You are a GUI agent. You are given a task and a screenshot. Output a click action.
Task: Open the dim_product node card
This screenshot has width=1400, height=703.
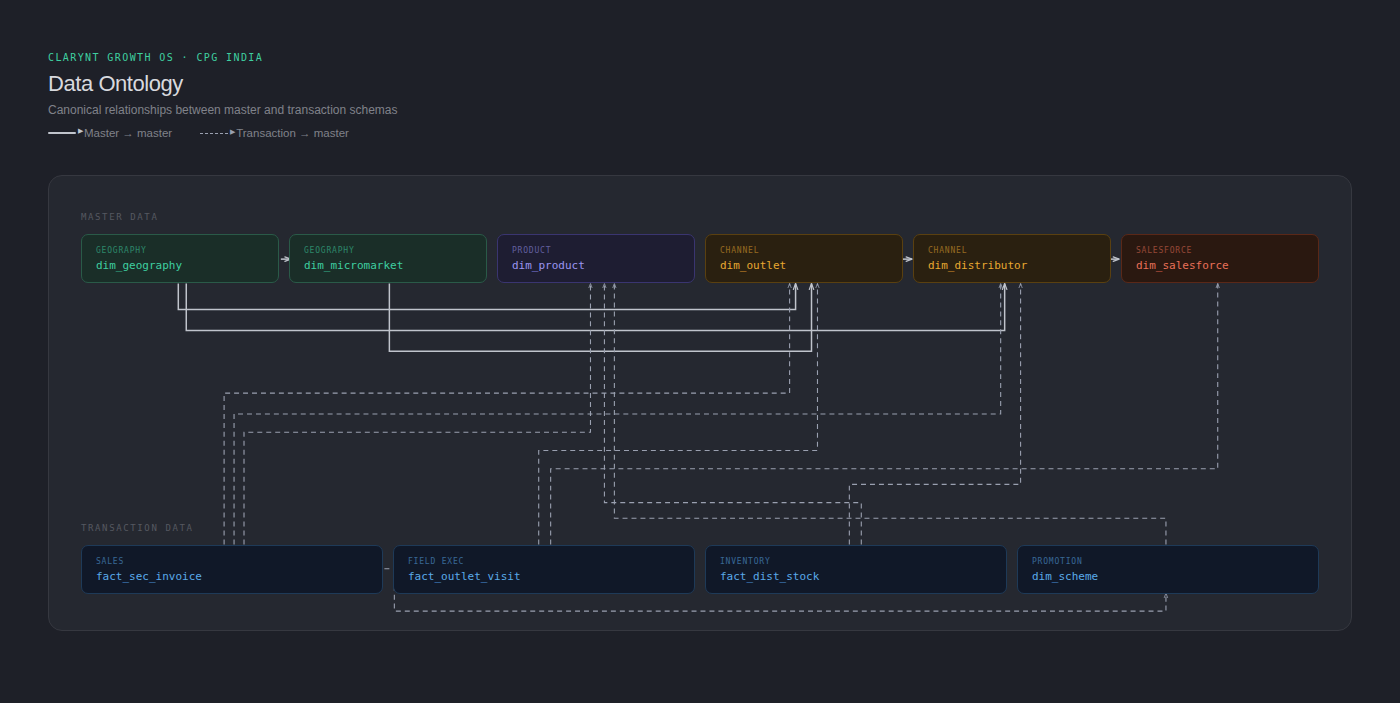click(x=596, y=258)
